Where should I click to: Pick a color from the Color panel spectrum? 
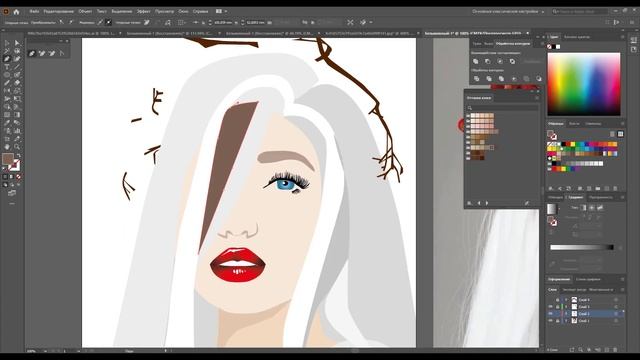click(584, 84)
